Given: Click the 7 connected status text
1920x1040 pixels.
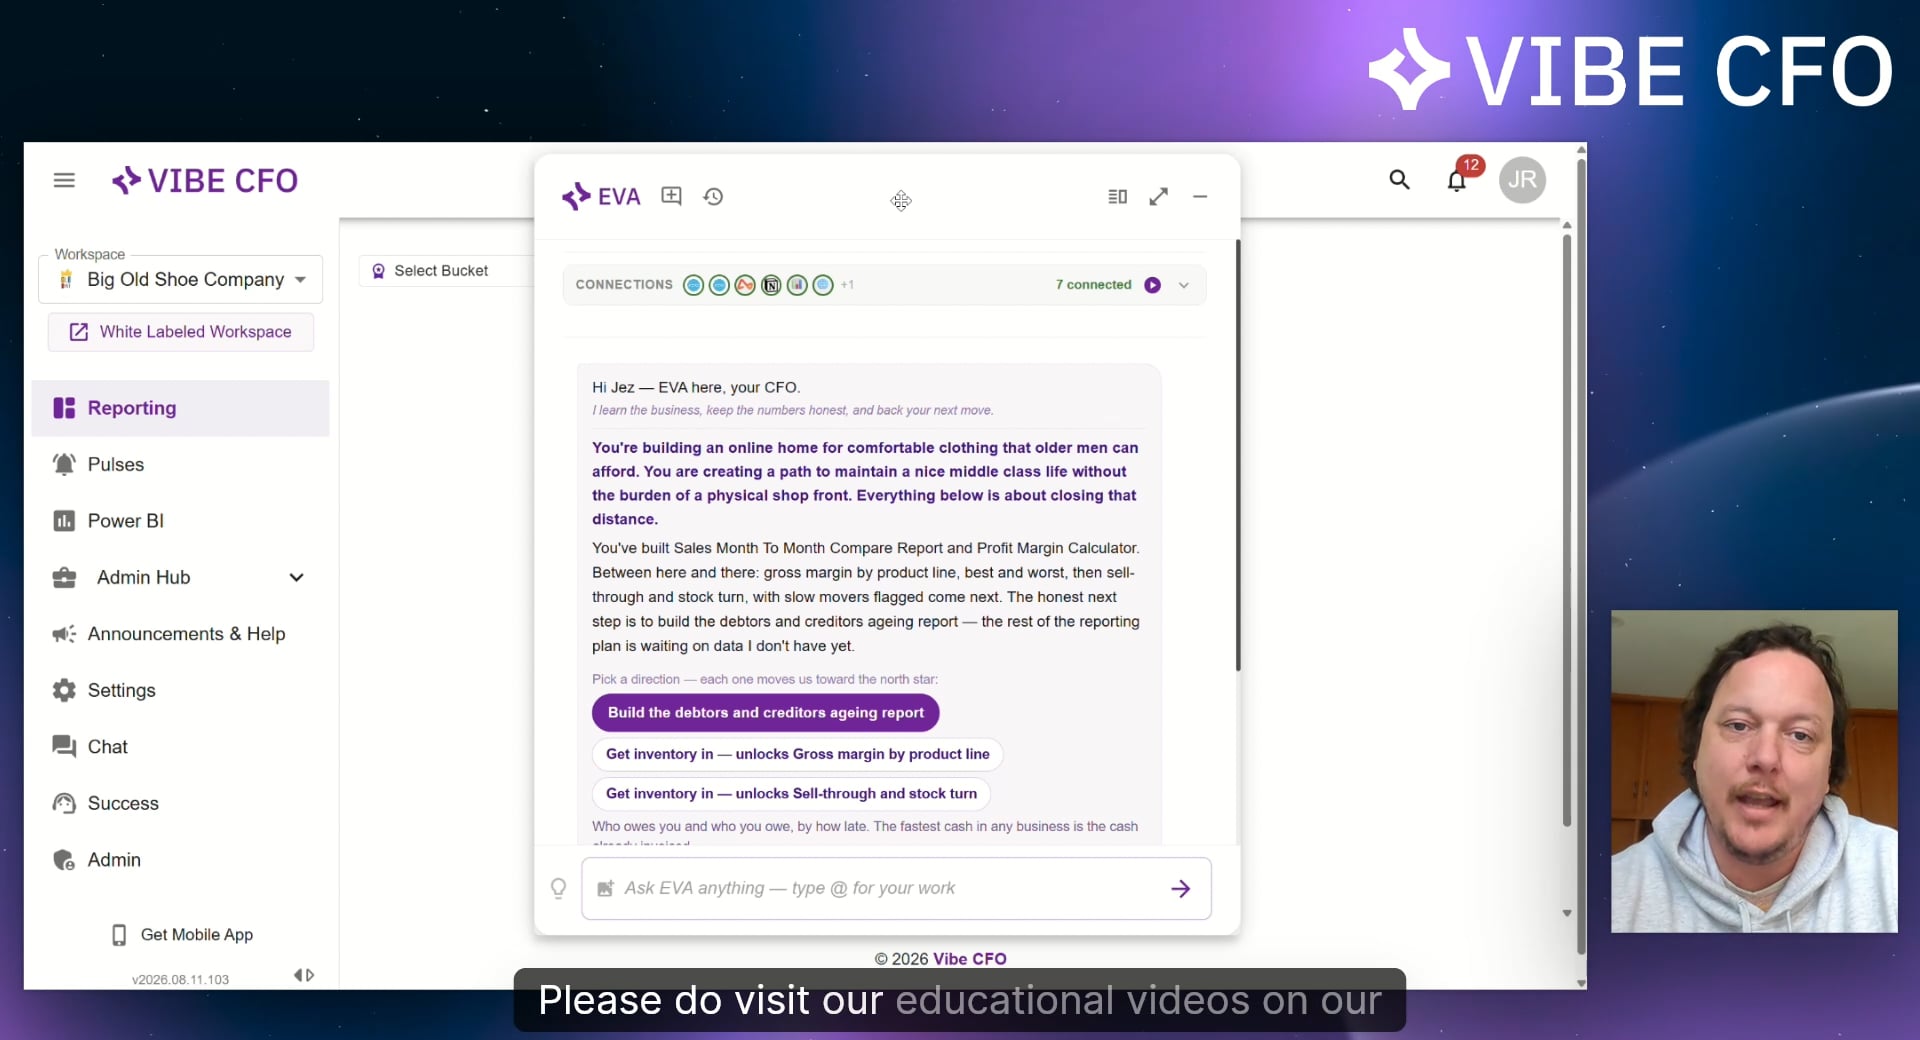Looking at the screenshot, I should coord(1093,285).
